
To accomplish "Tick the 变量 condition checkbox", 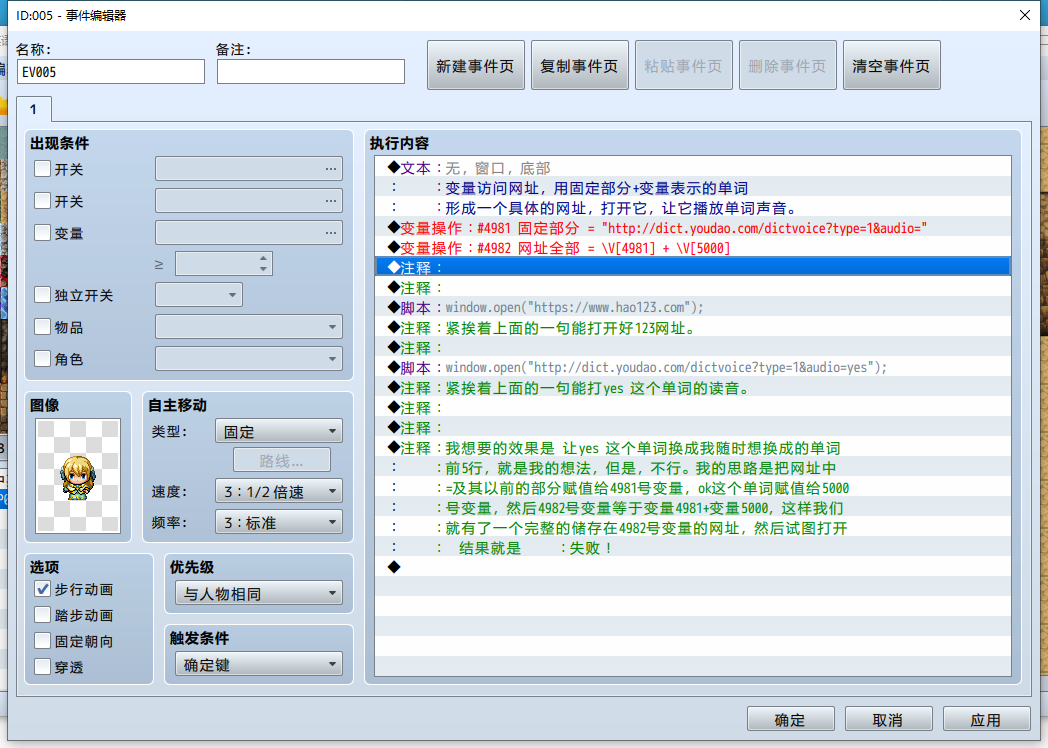I will coord(42,233).
